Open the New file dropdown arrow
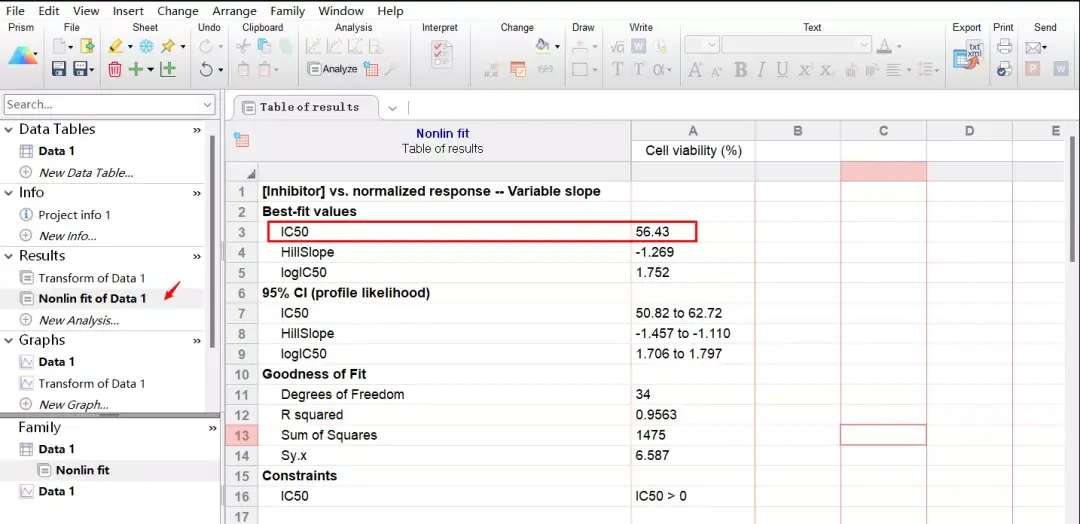 click(x=71, y=47)
